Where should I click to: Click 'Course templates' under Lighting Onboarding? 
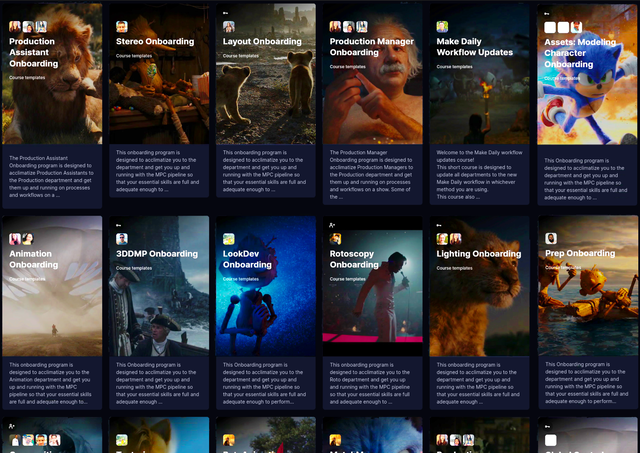(x=454, y=268)
